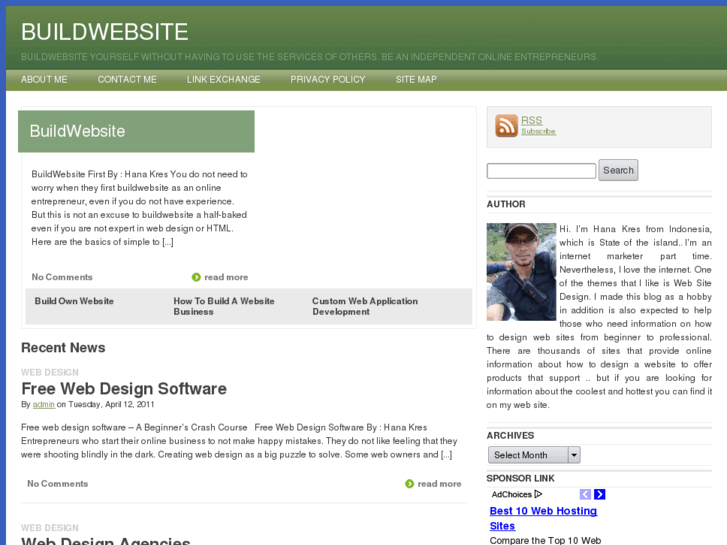The width and height of the screenshot is (727, 545).
Task: Select How To Build A Website Business
Action: click(x=224, y=306)
